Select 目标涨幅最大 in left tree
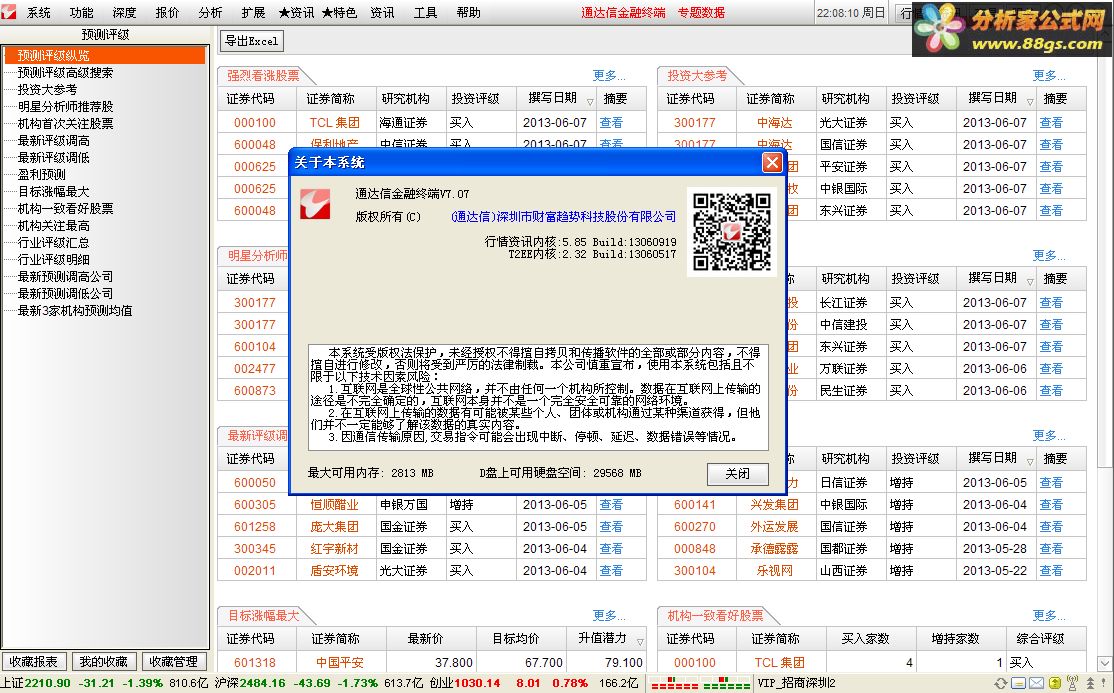 (53, 192)
